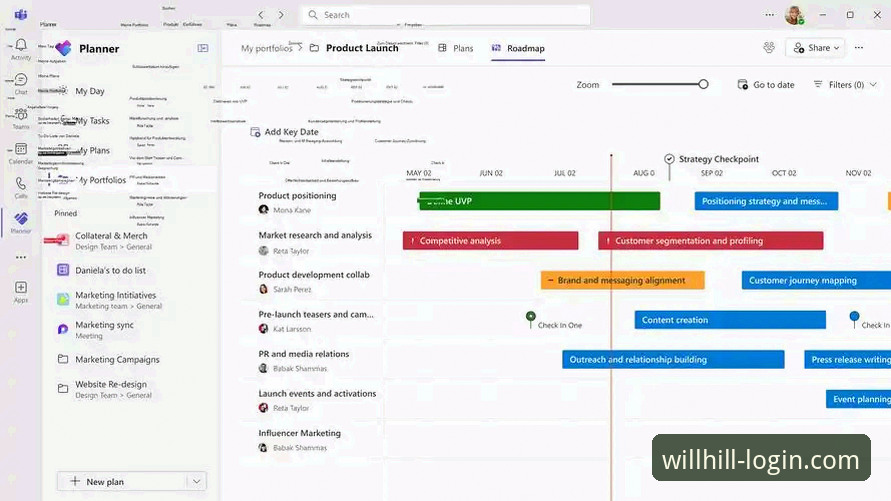The width and height of the screenshot is (891, 501).
Task: Click the New plan button
Action: (x=122, y=482)
